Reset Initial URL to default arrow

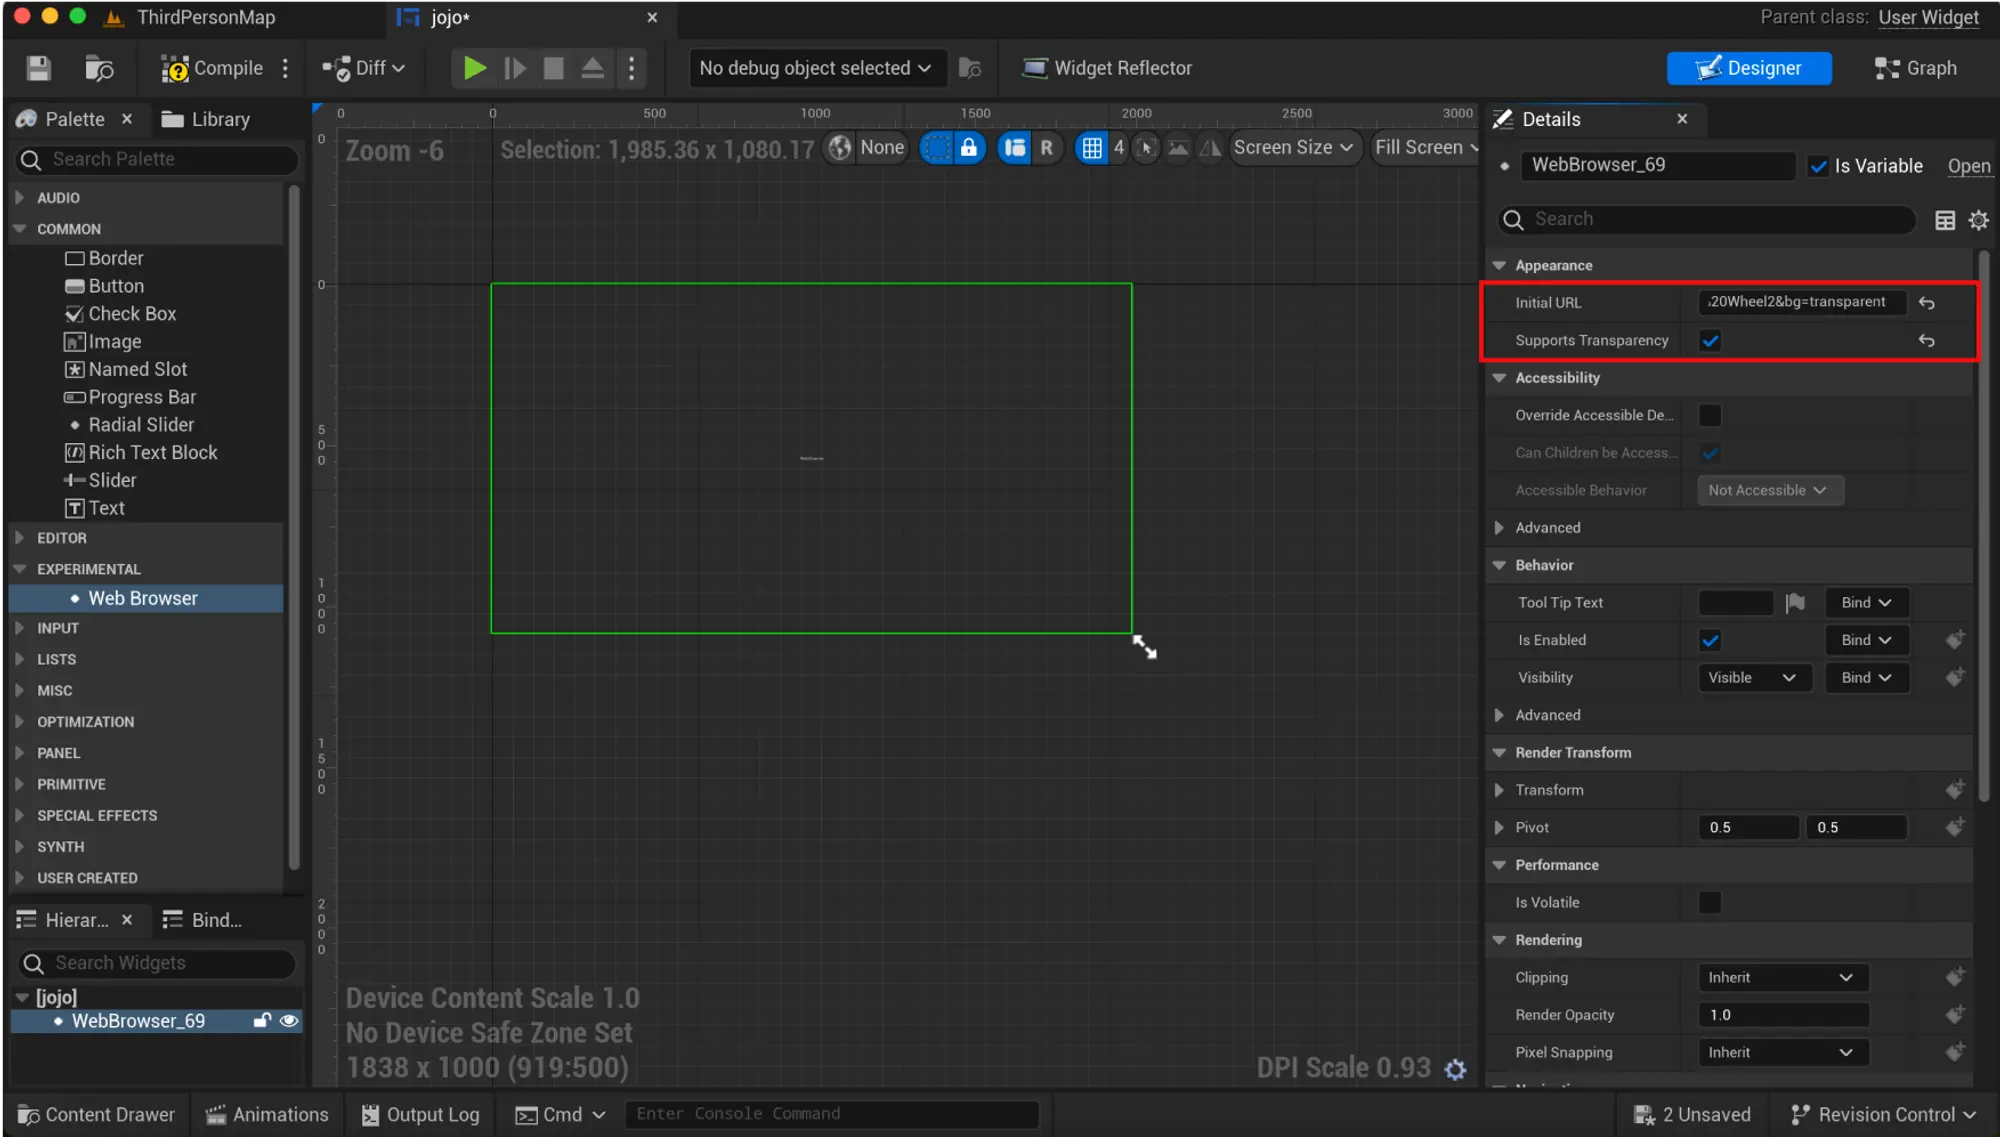click(x=1926, y=303)
